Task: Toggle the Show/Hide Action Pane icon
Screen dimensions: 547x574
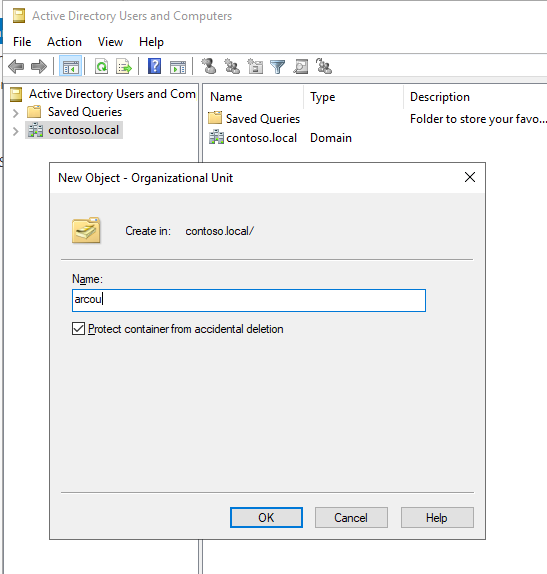Action: tap(178, 67)
